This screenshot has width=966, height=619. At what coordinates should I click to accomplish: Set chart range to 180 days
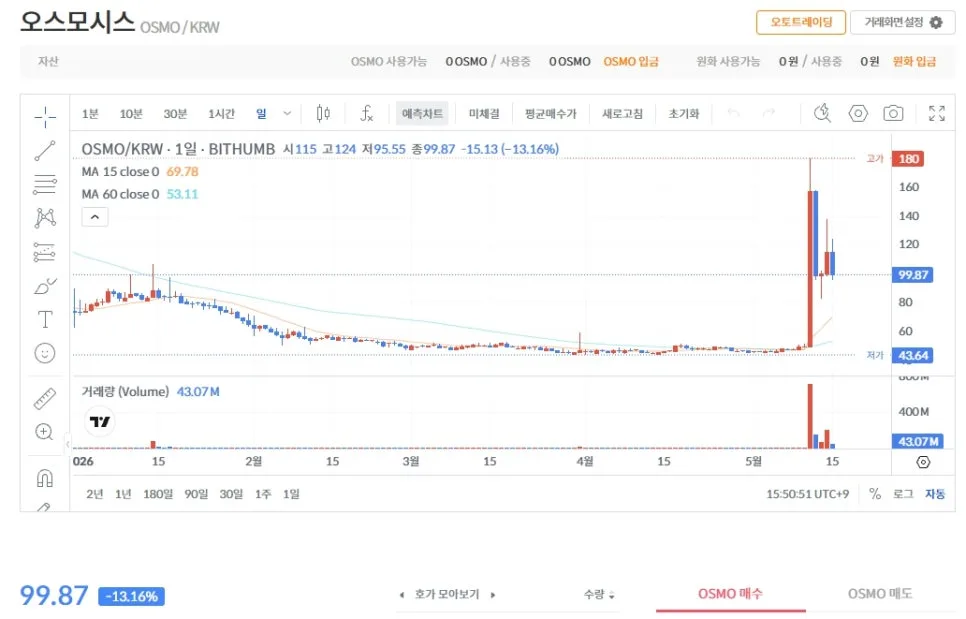coord(158,494)
